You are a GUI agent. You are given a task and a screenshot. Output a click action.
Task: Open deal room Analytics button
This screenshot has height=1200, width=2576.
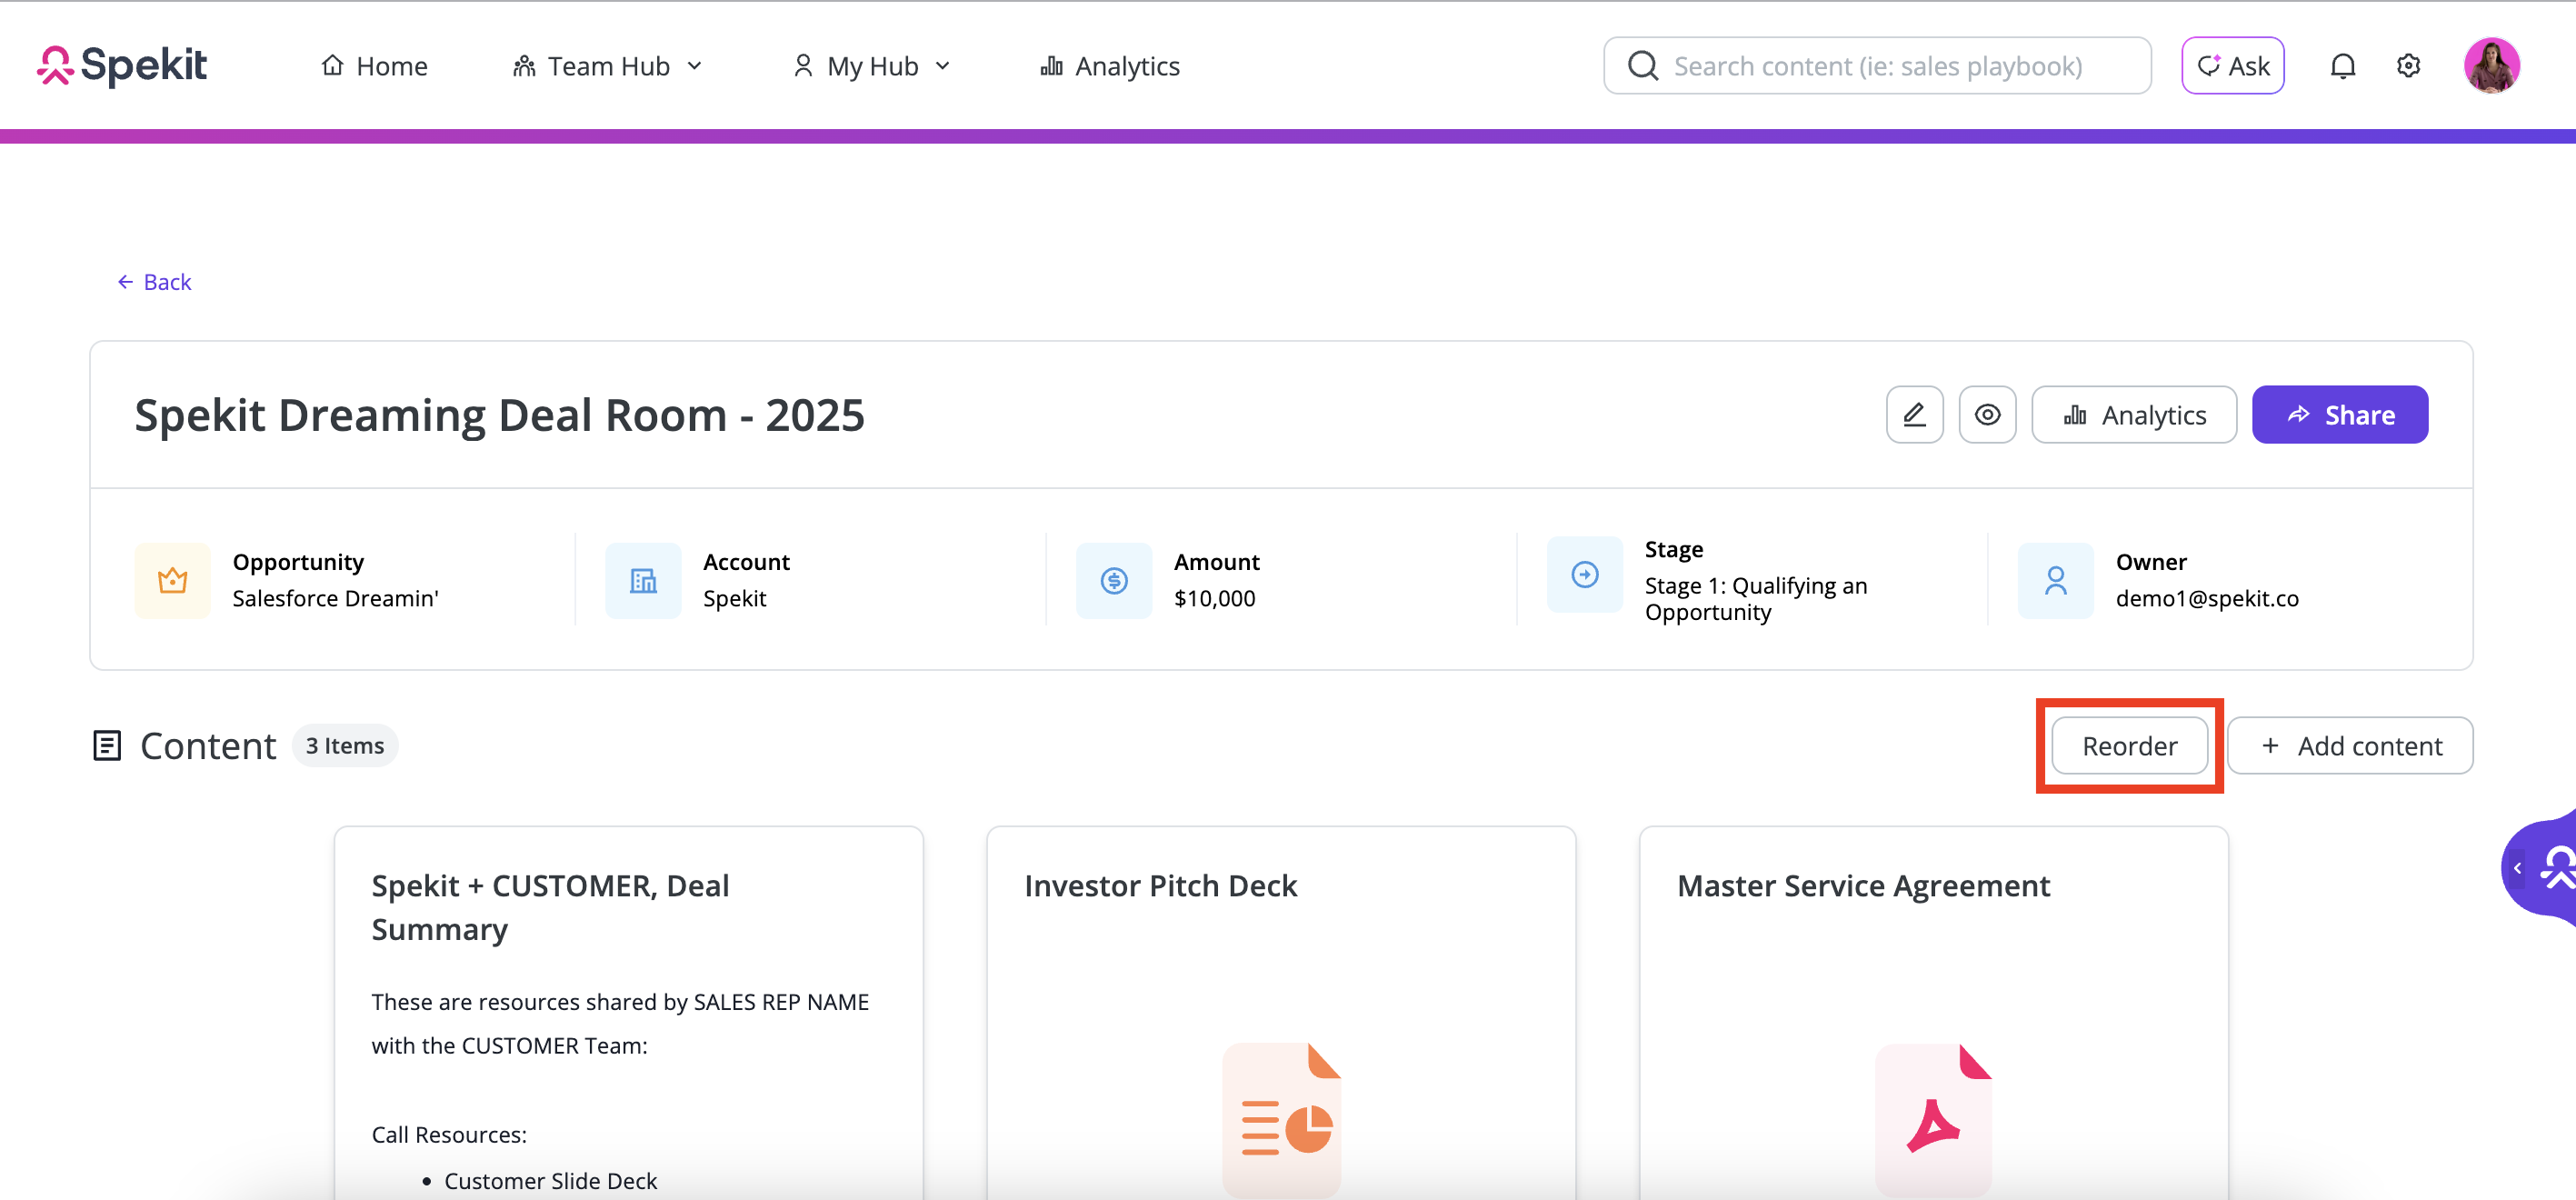point(2134,415)
